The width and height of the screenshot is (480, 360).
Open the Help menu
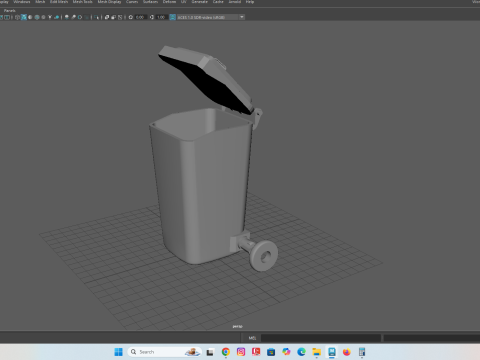click(250, 2)
